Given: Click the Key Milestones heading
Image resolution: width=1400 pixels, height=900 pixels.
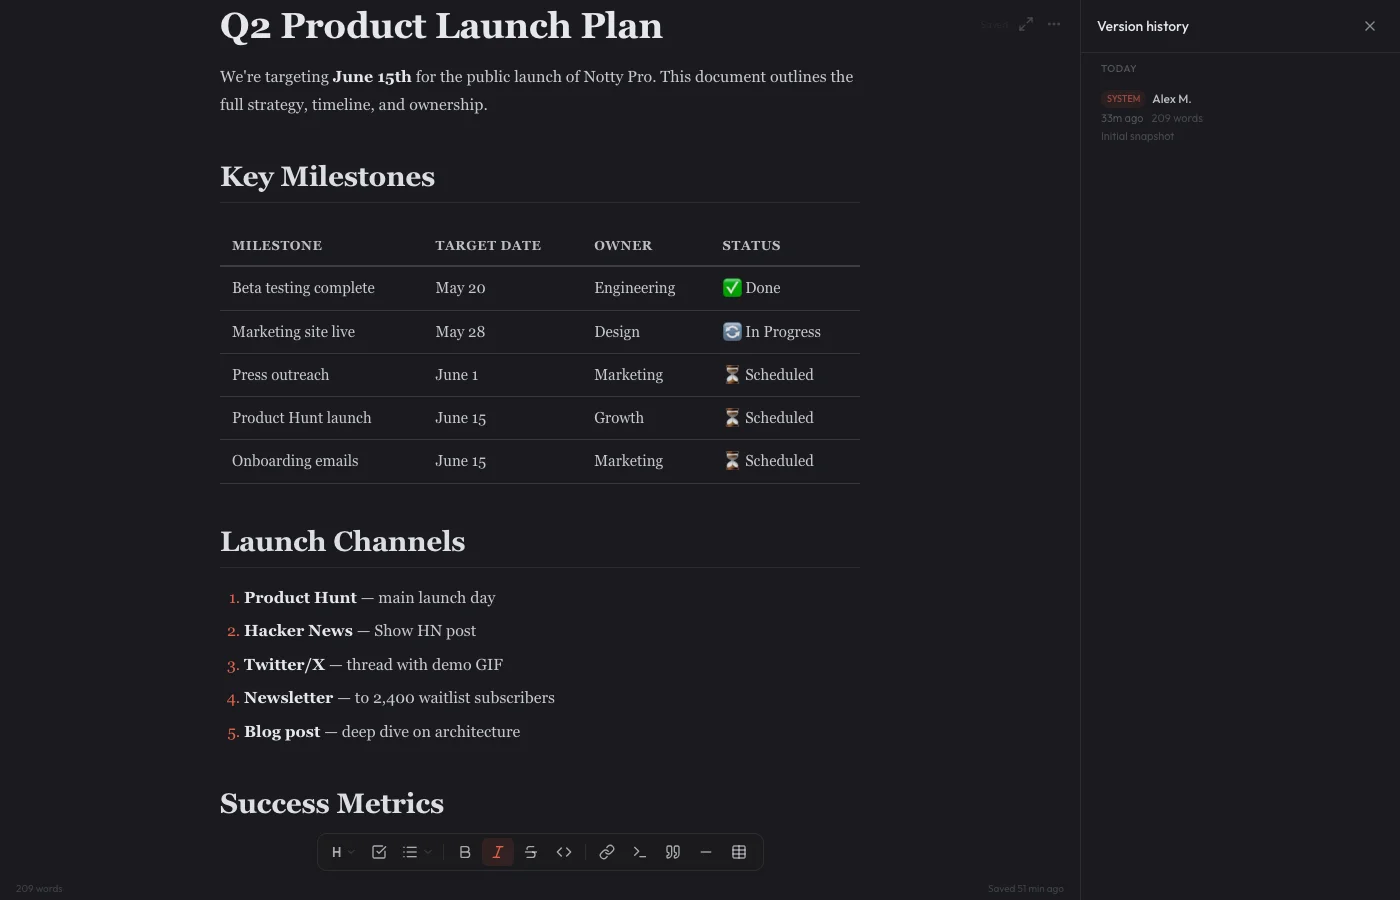Looking at the screenshot, I should pyautogui.click(x=328, y=177).
